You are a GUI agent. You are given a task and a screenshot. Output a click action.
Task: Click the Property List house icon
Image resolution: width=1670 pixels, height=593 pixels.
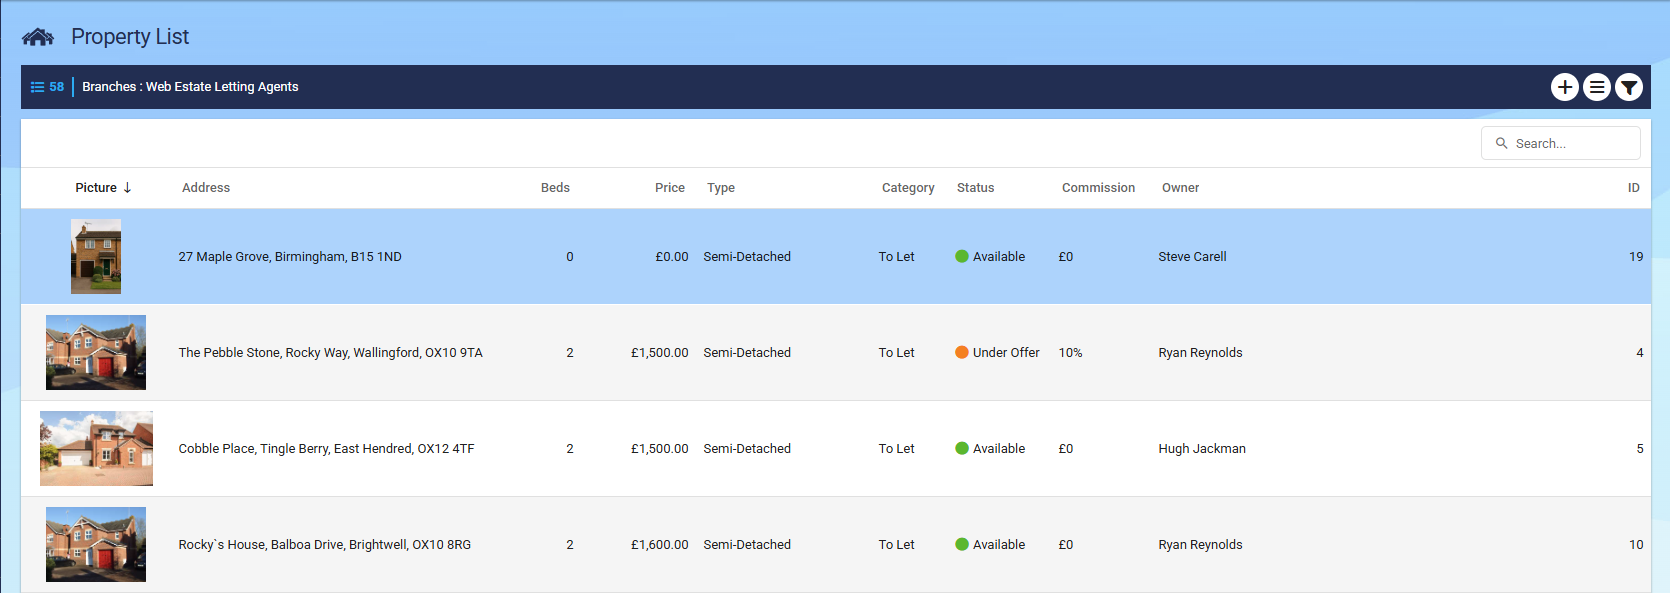(38, 37)
